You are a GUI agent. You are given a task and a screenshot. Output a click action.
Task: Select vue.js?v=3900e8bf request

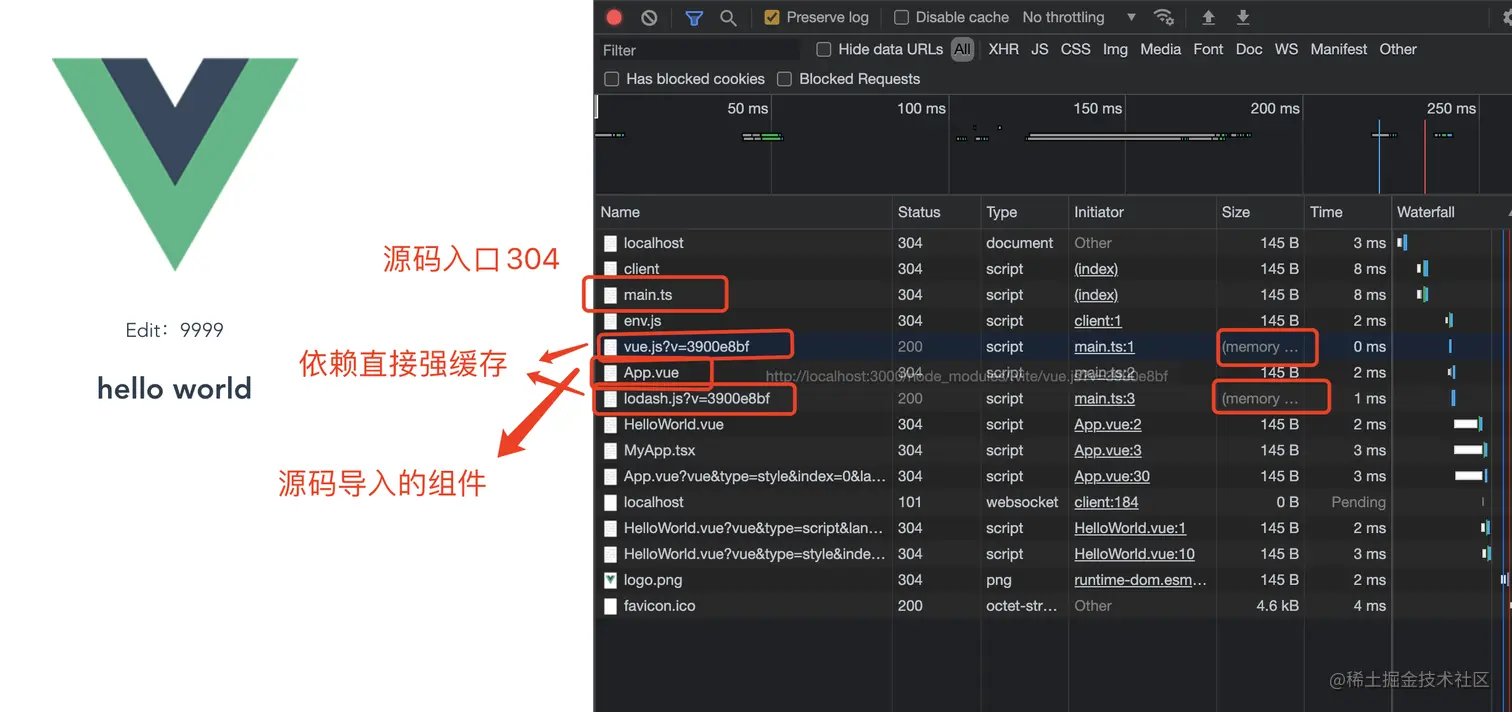pyautogui.click(x=686, y=347)
